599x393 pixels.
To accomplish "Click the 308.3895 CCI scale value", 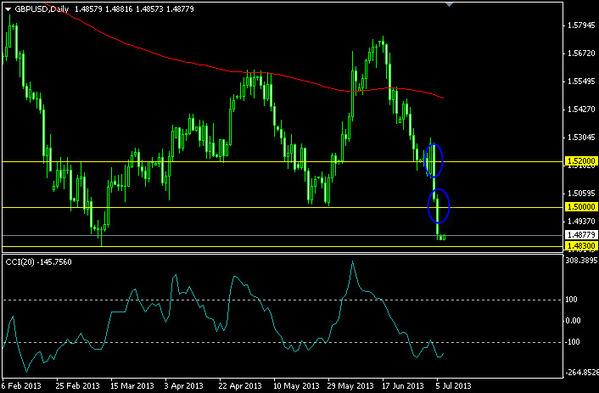I will (581, 260).
